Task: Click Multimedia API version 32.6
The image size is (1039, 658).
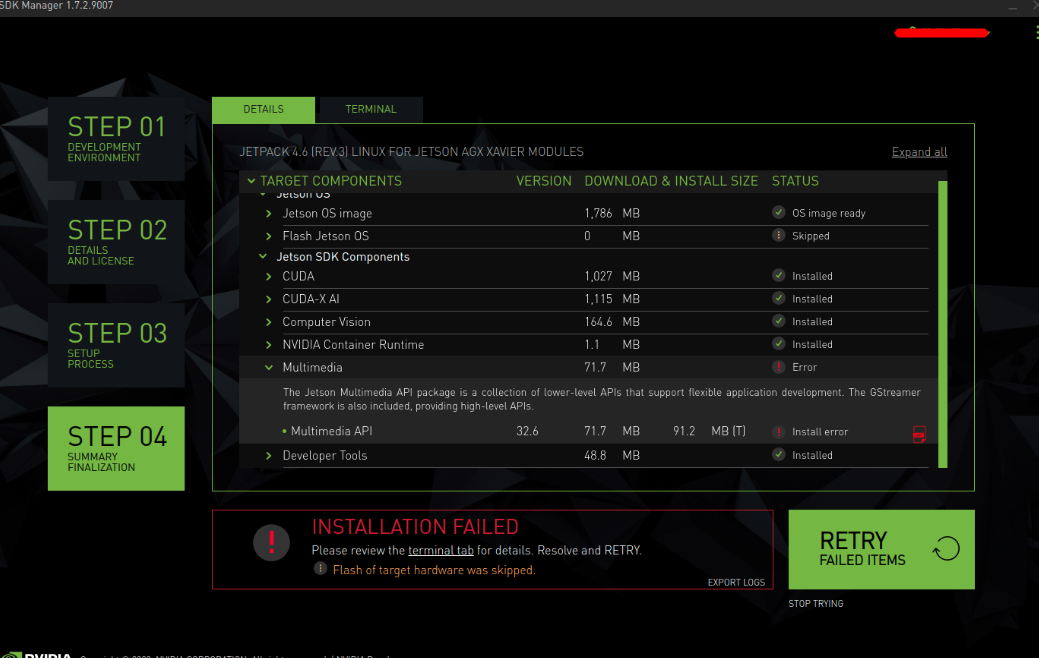Action: click(527, 431)
